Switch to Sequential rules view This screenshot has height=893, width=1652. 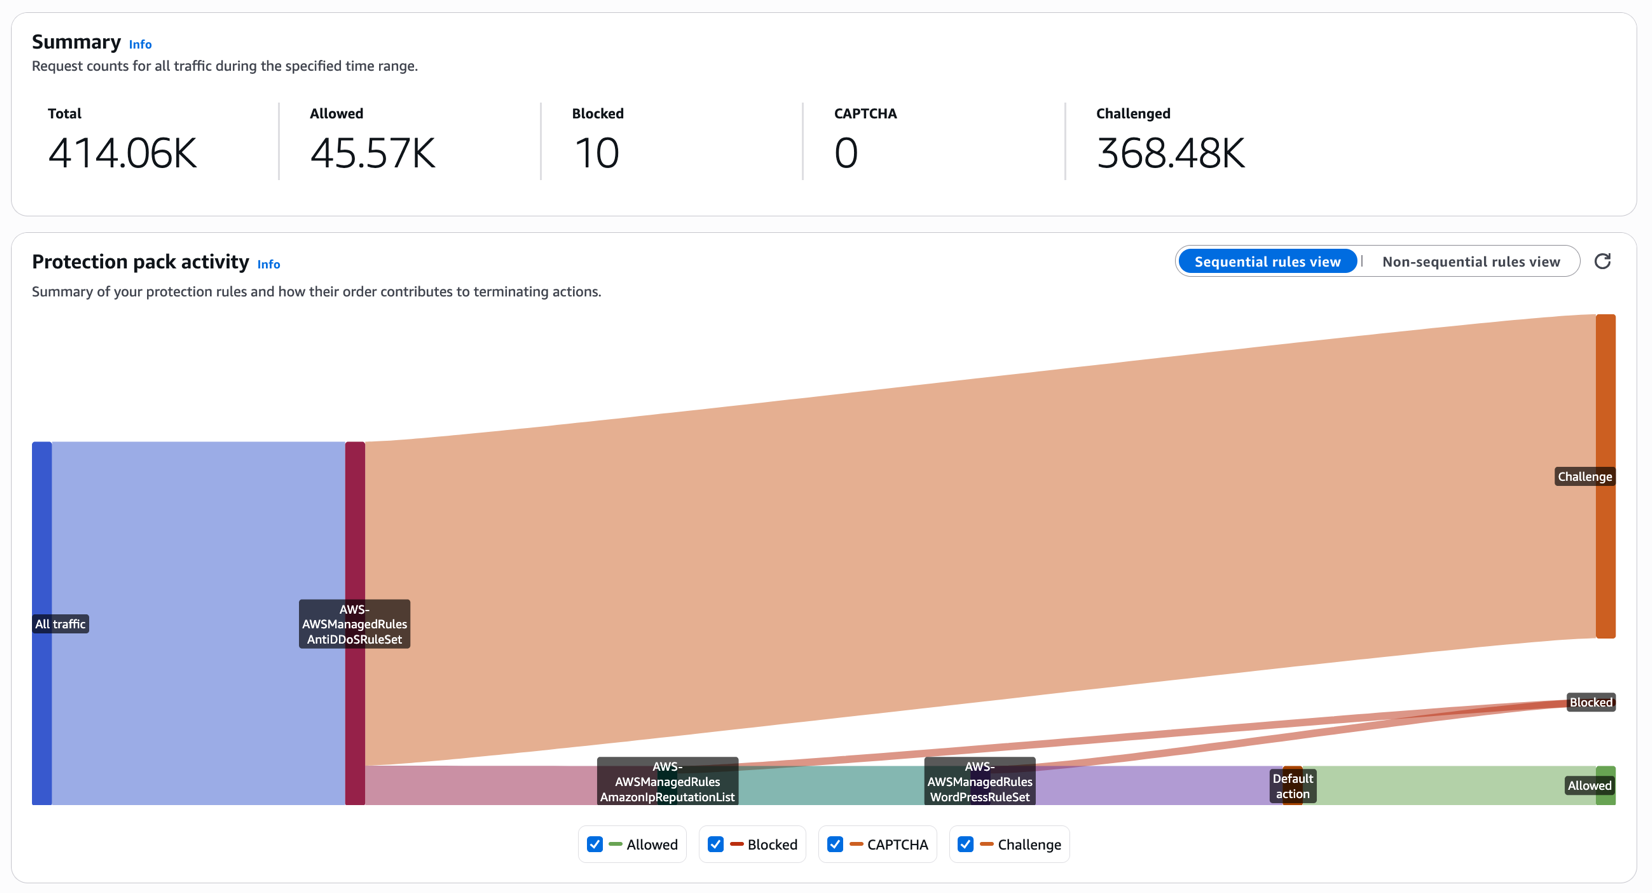click(1267, 261)
